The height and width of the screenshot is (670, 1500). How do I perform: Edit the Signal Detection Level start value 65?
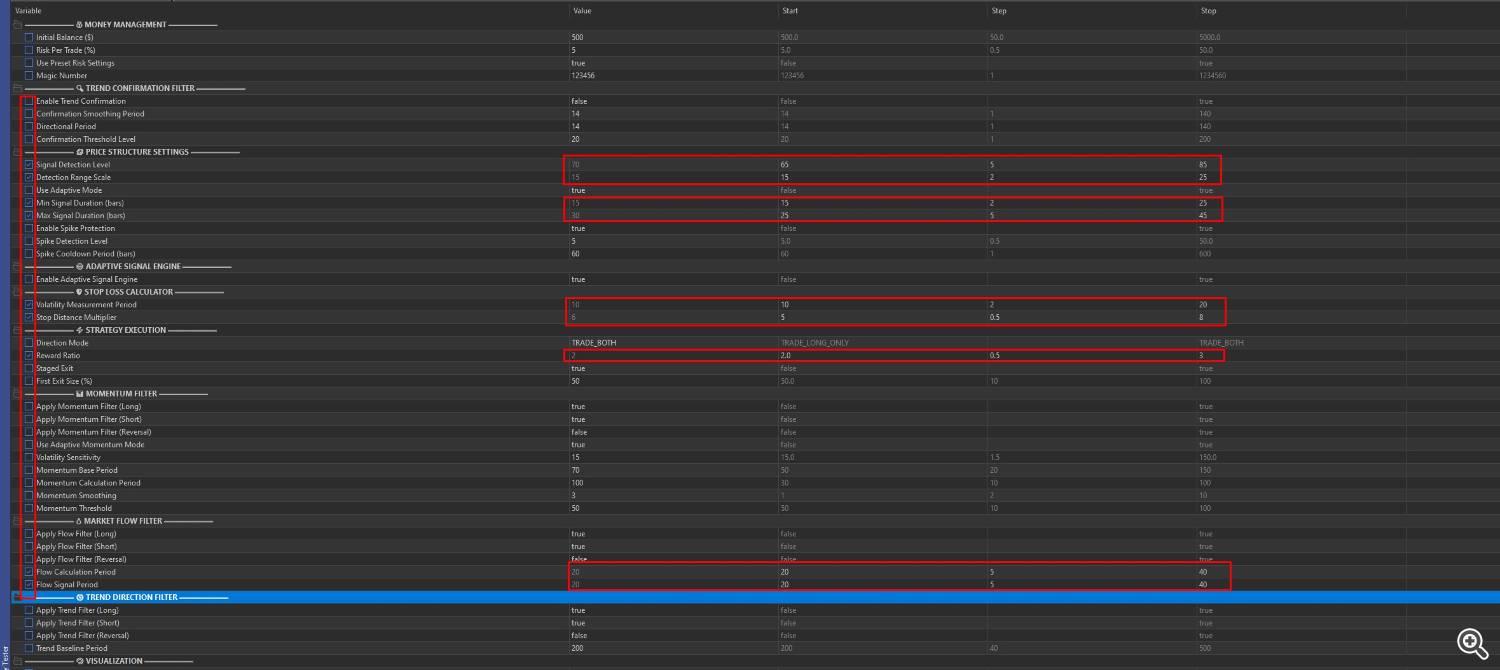click(x=785, y=164)
